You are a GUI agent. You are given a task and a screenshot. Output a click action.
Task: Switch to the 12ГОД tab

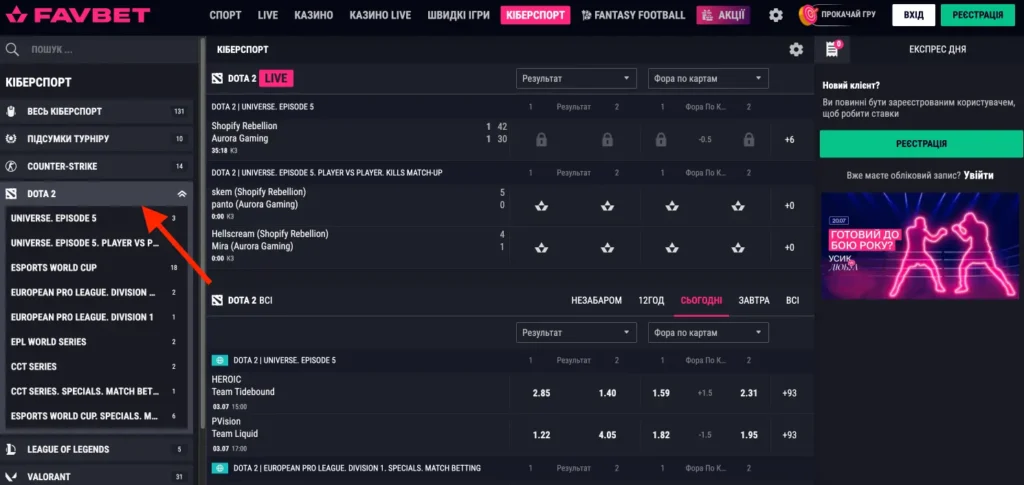651,300
